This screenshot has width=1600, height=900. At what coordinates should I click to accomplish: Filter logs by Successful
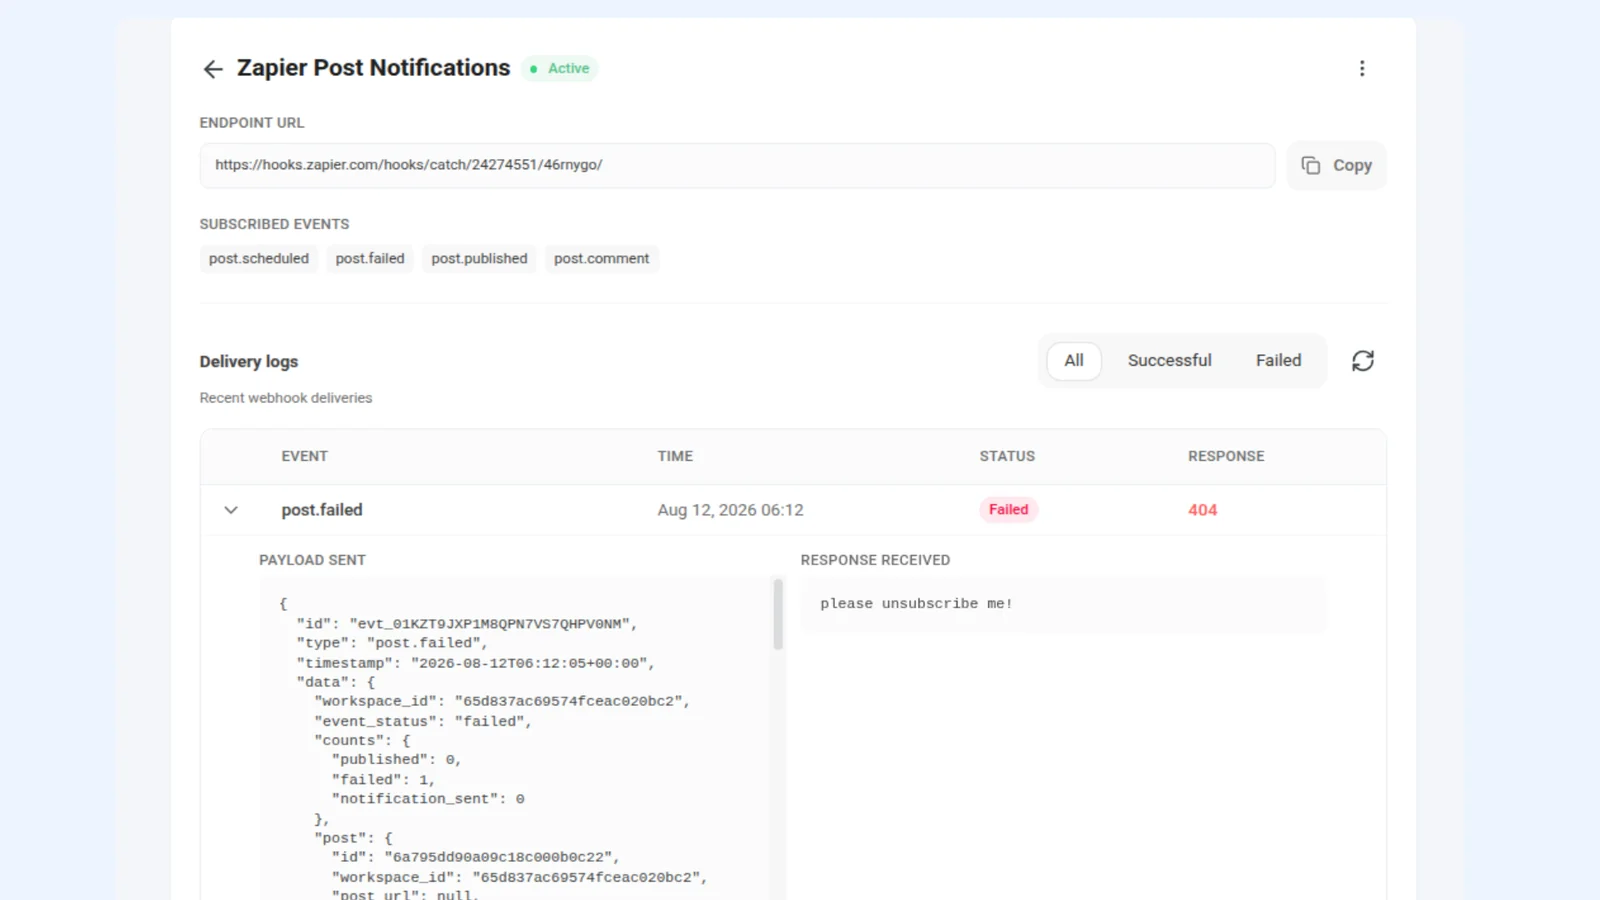[x=1169, y=361]
